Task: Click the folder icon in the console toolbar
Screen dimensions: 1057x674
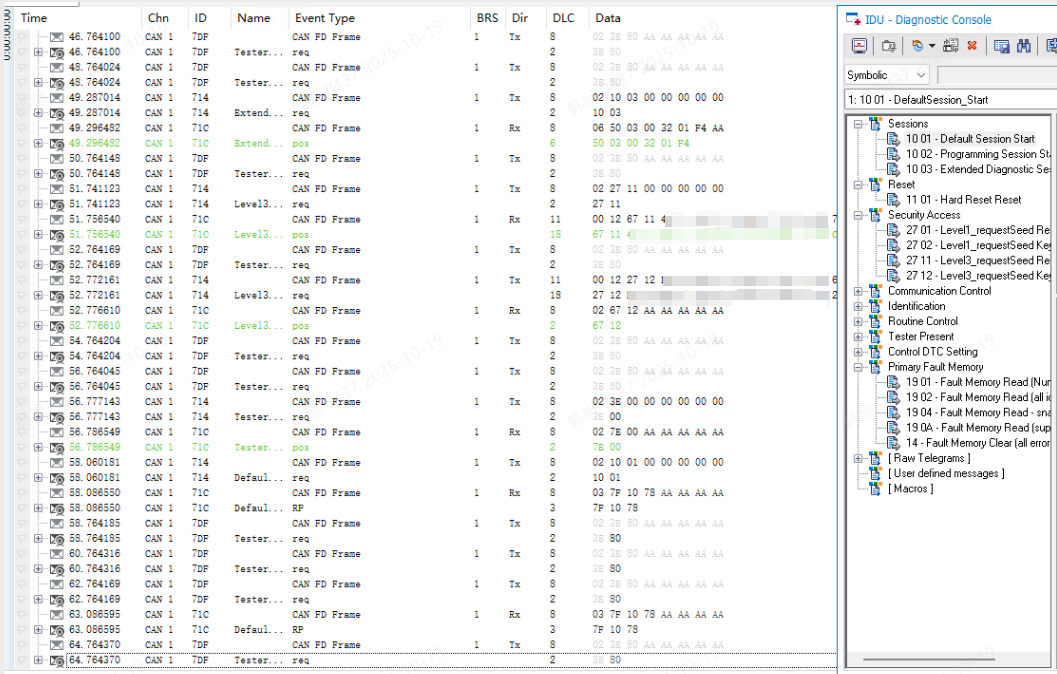Action: pos(888,46)
